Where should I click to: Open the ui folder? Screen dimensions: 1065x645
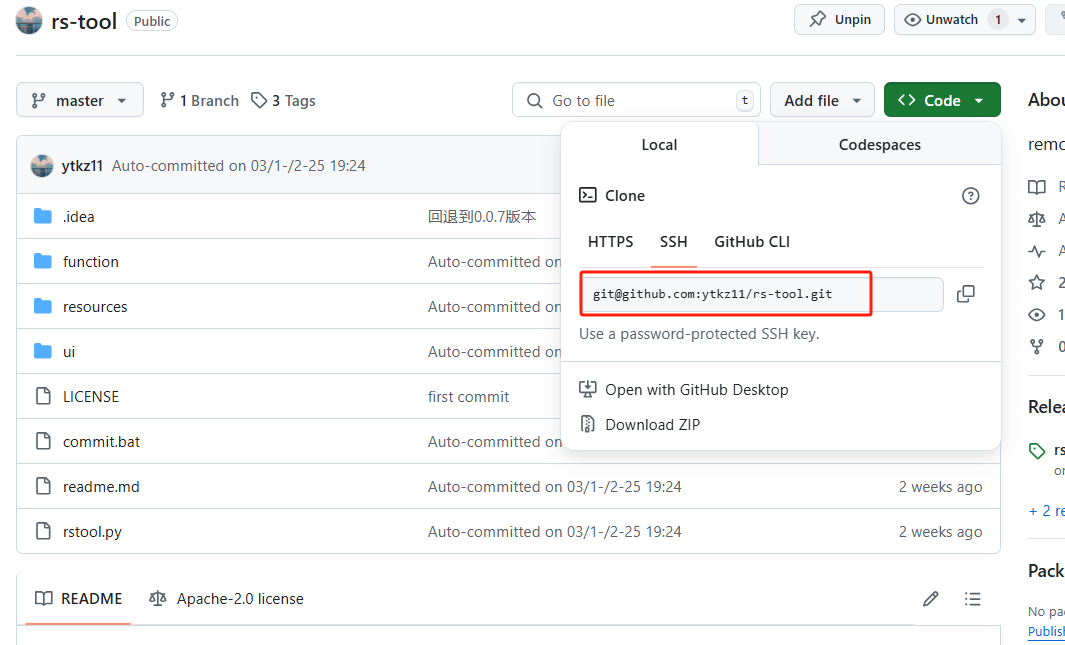click(x=69, y=352)
